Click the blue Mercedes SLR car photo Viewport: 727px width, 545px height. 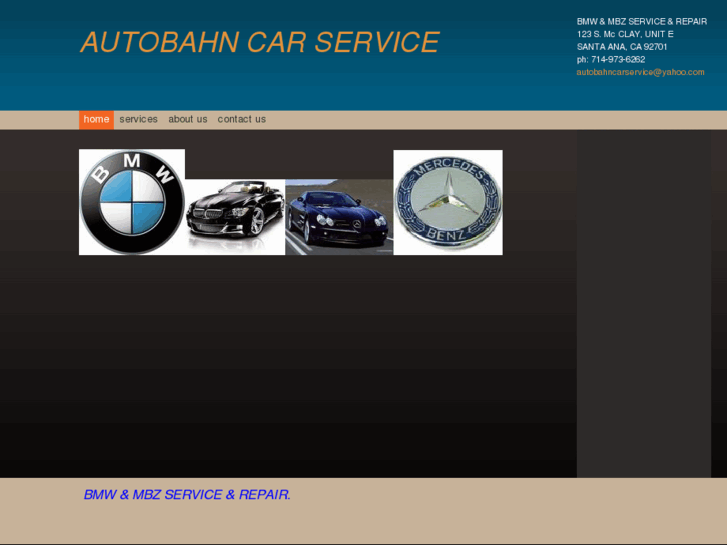point(339,217)
